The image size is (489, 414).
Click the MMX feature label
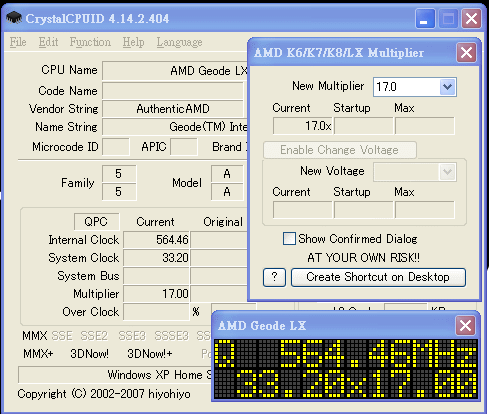[35, 336]
